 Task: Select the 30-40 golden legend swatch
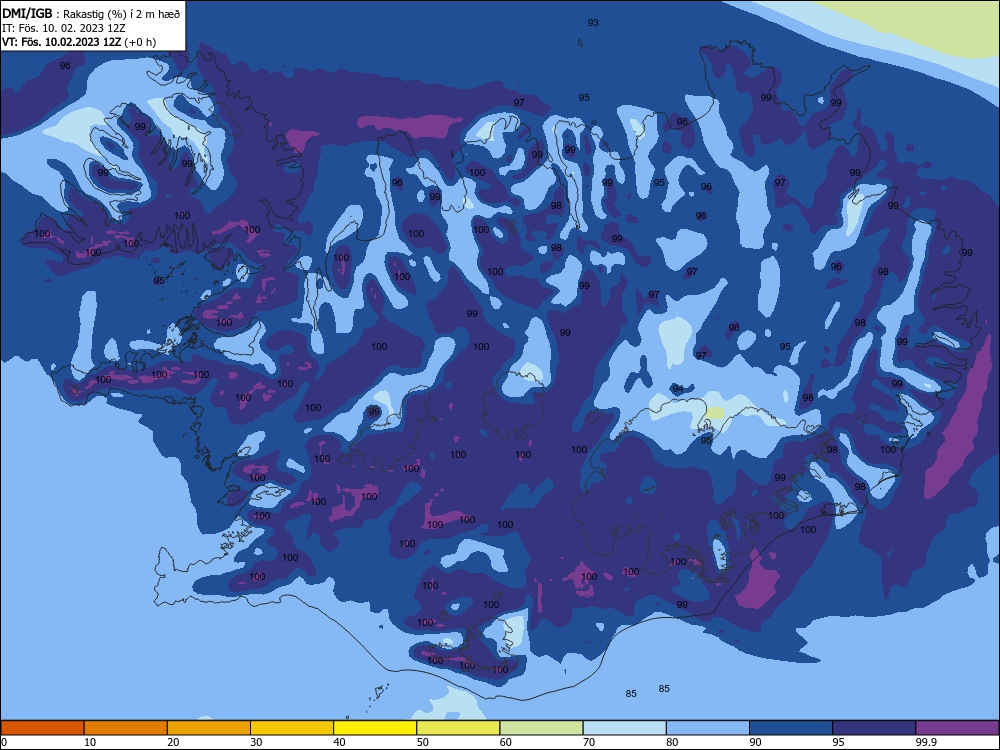pos(292,728)
